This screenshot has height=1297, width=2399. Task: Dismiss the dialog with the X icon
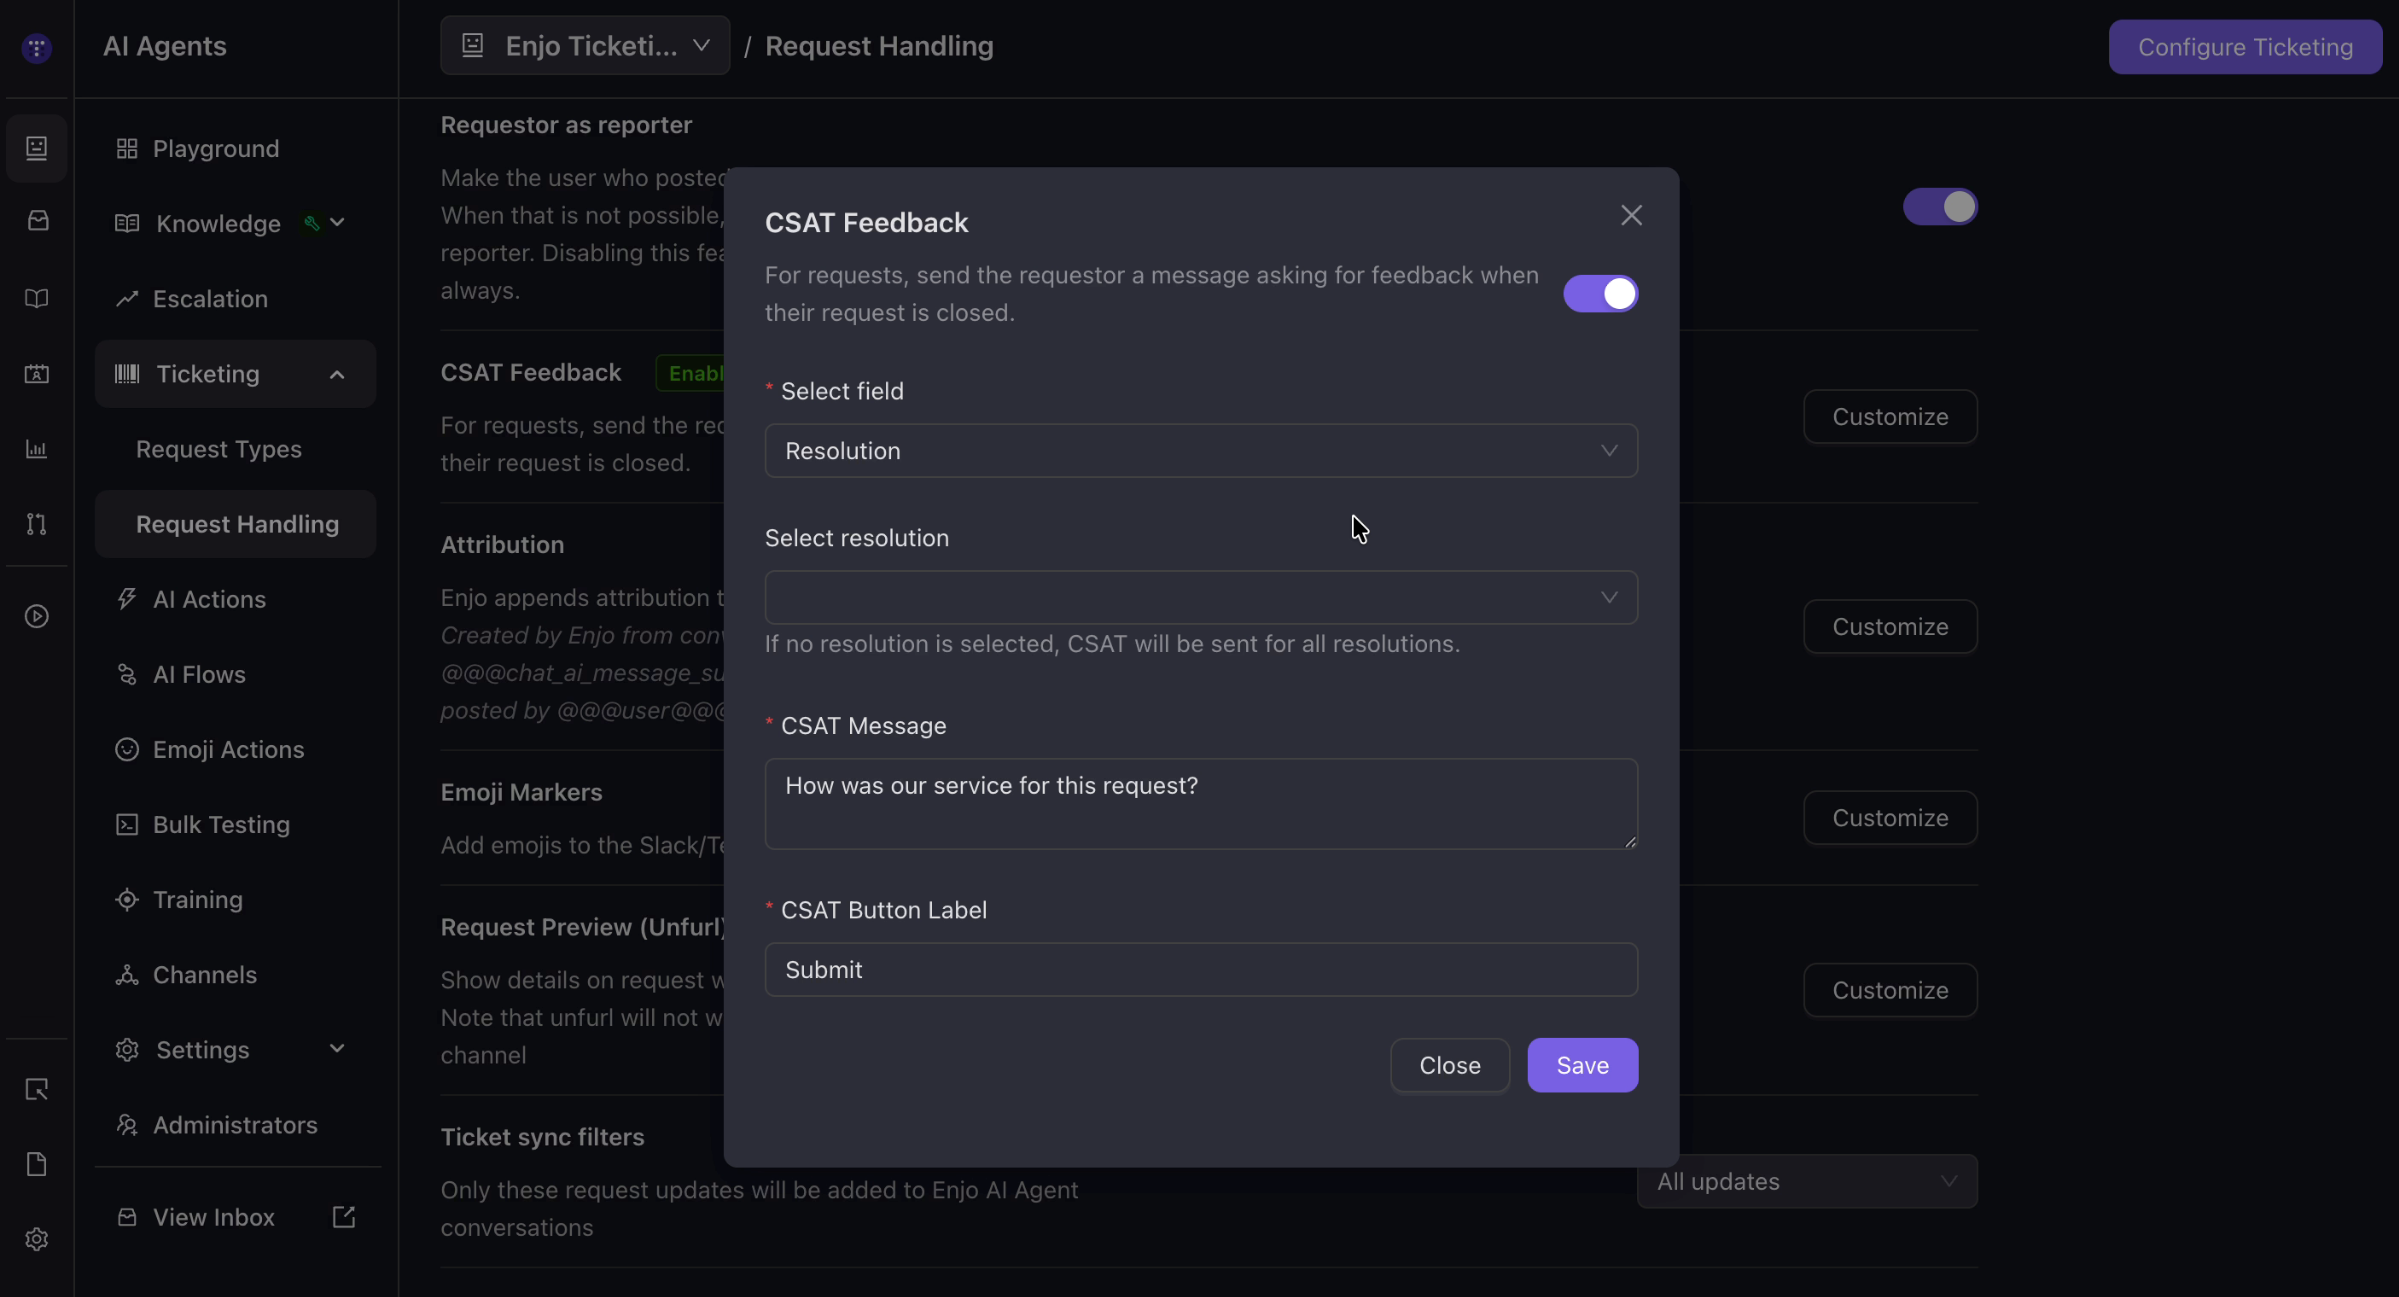click(1631, 215)
